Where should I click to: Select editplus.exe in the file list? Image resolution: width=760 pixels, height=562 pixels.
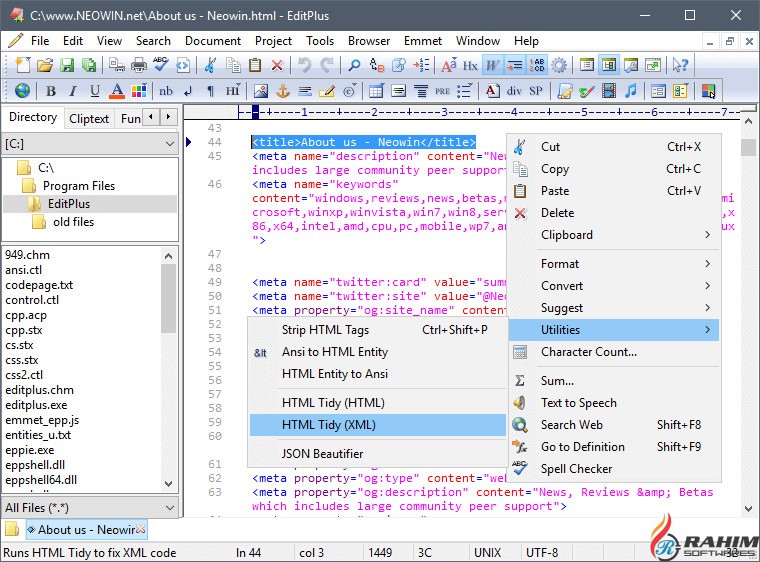(x=37, y=406)
